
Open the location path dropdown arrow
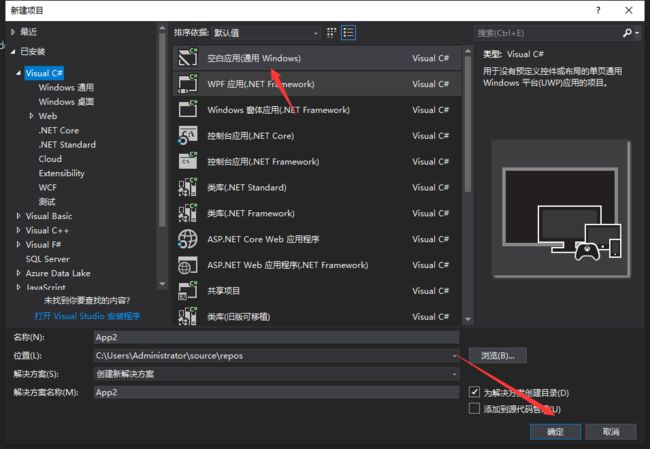(454, 356)
